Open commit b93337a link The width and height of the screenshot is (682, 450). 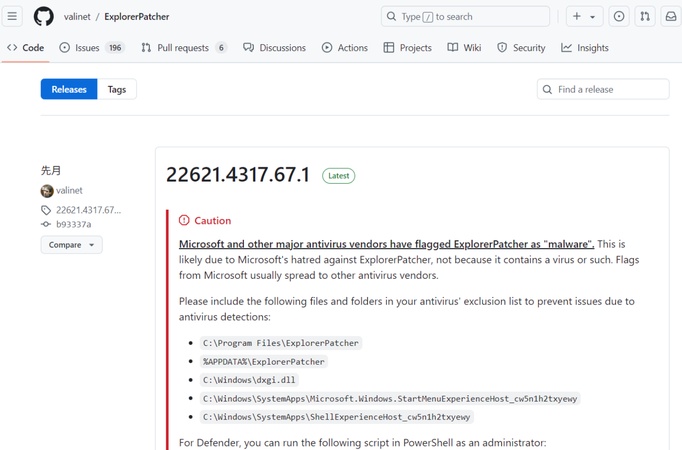(74, 224)
